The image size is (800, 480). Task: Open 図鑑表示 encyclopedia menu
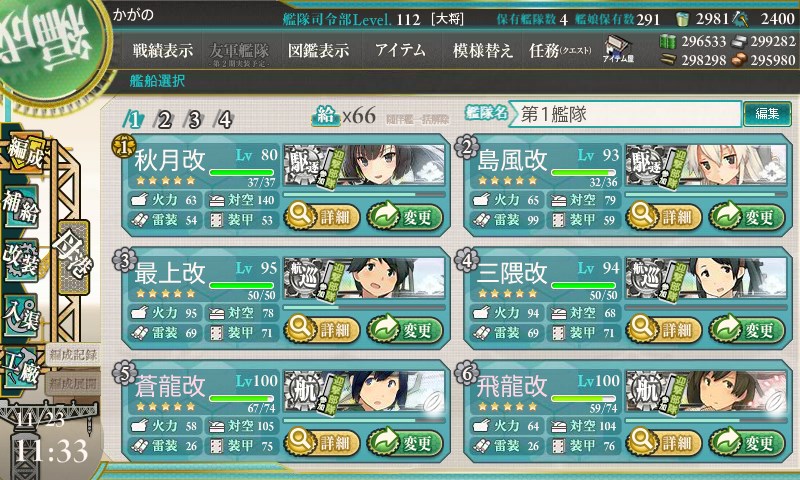click(318, 50)
